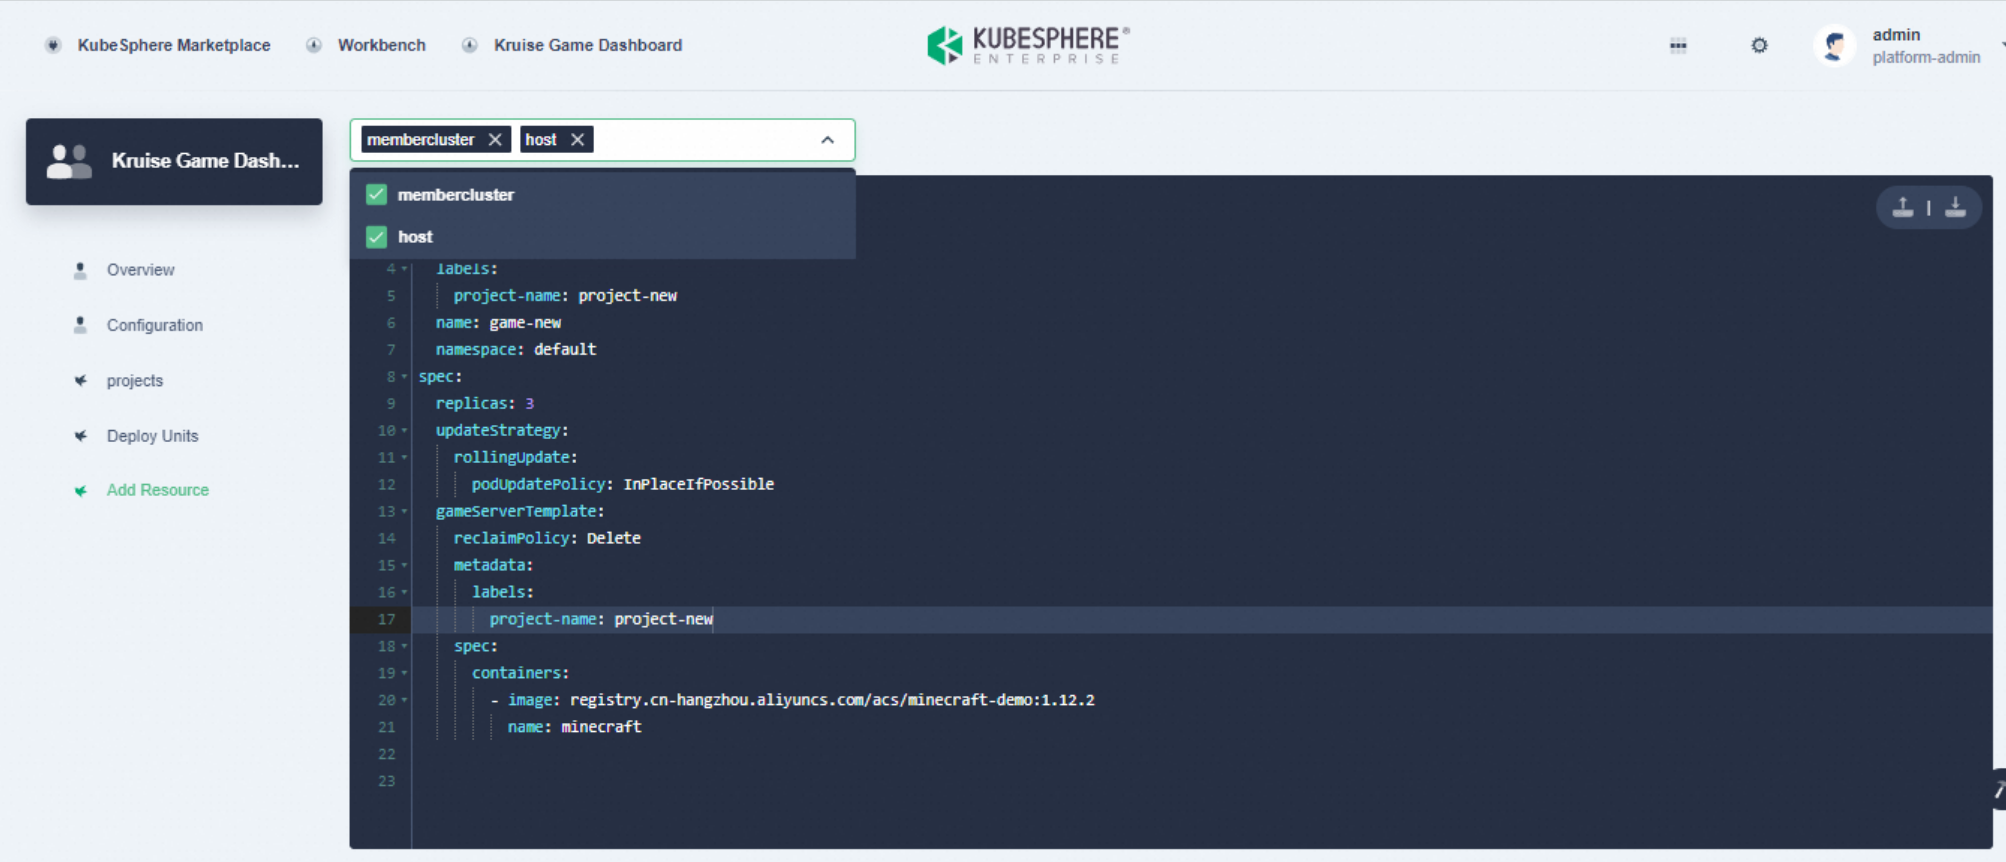Click the Kruise Game Dashboard nav icon

(470, 45)
